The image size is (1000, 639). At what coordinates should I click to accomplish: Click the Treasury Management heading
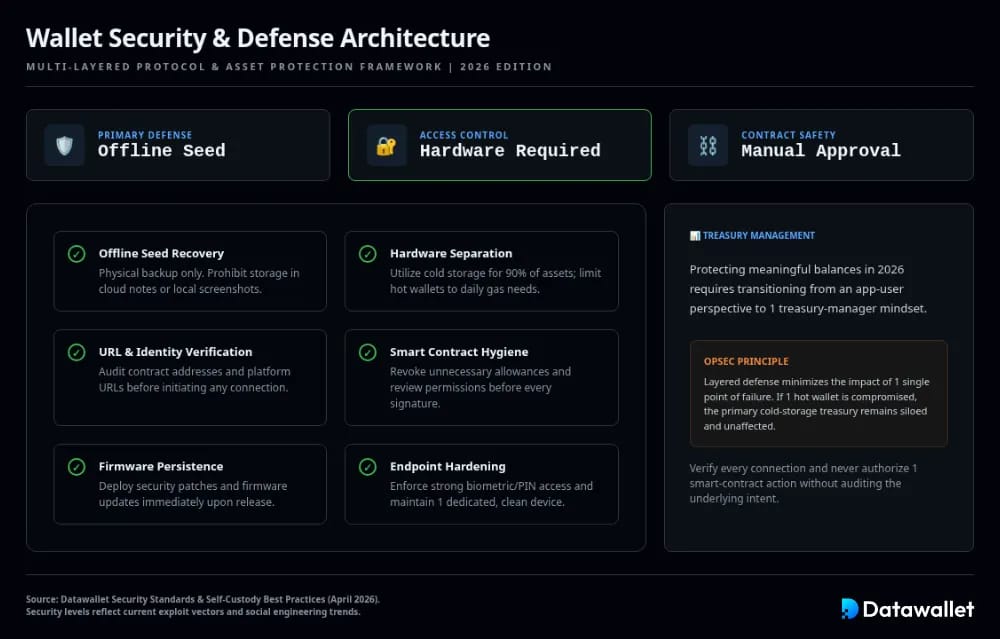coord(758,236)
